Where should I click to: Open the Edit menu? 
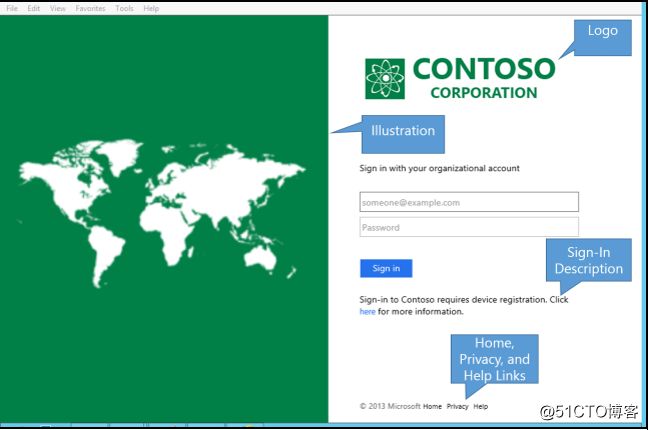coord(33,8)
